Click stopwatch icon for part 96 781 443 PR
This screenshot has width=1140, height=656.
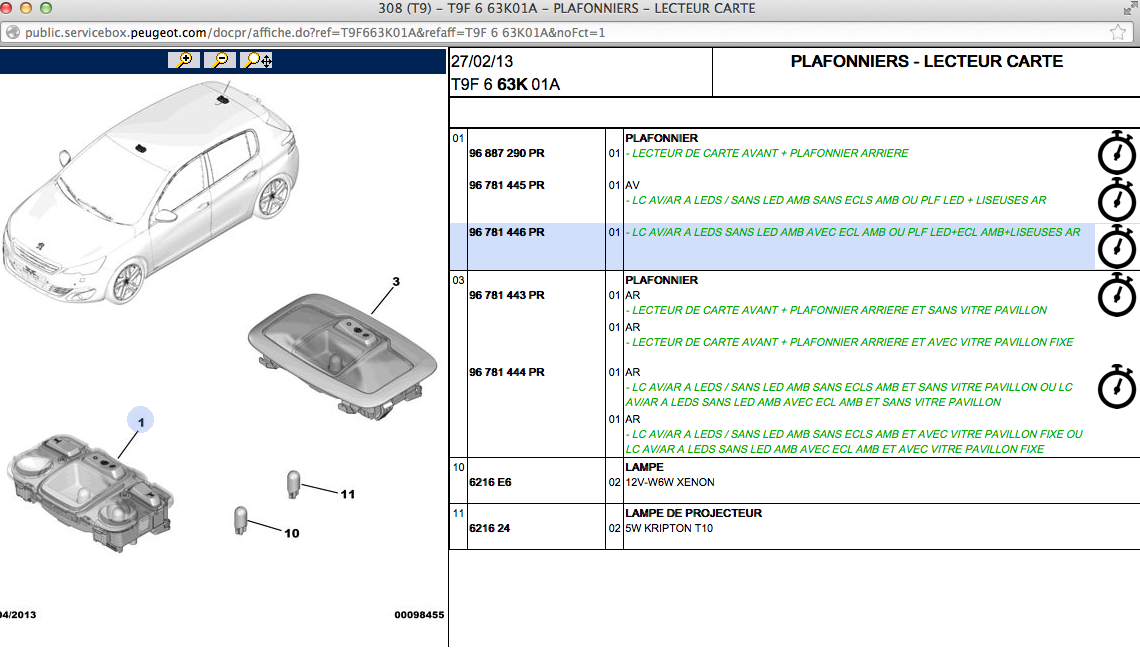[x=1117, y=294]
